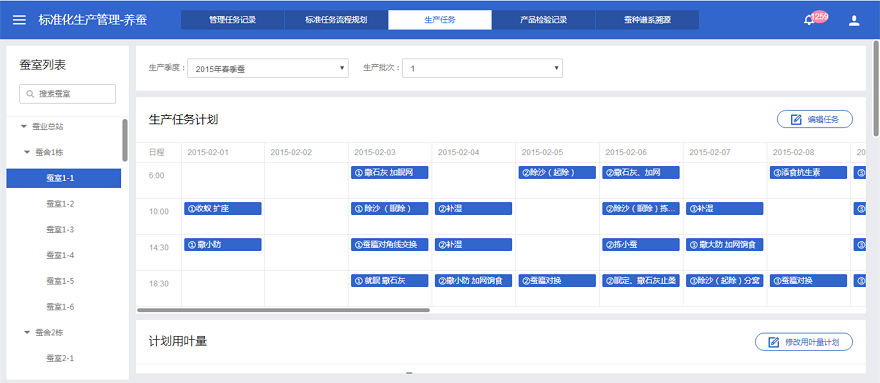
Task: Click the 搜索蚕室 search field
Action: pos(67,94)
